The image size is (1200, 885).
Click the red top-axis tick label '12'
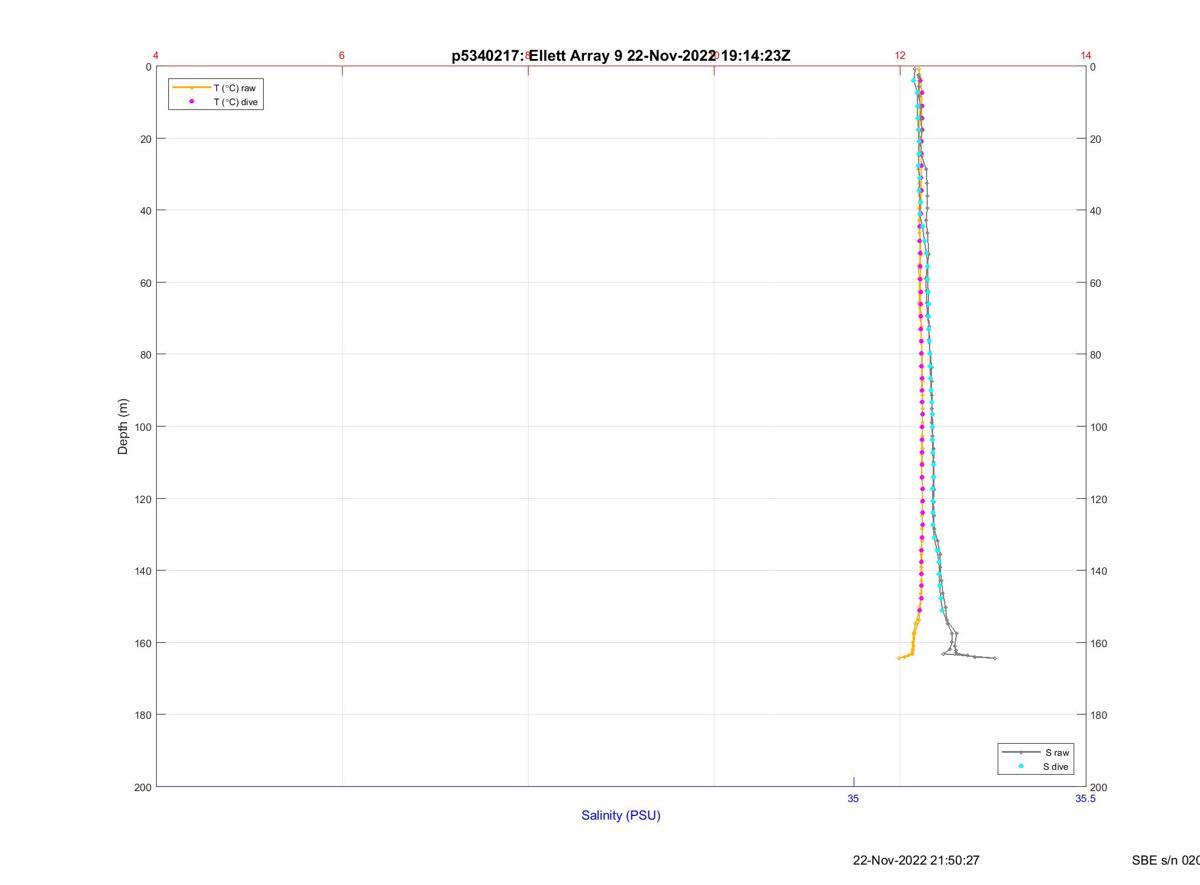[900, 56]
